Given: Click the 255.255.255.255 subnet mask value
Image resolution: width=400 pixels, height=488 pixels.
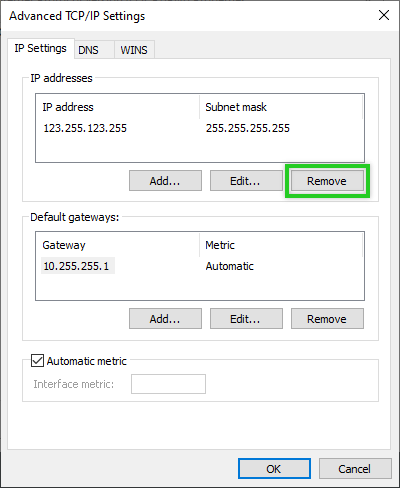Looking at the screenshot, I should [248, 128].
